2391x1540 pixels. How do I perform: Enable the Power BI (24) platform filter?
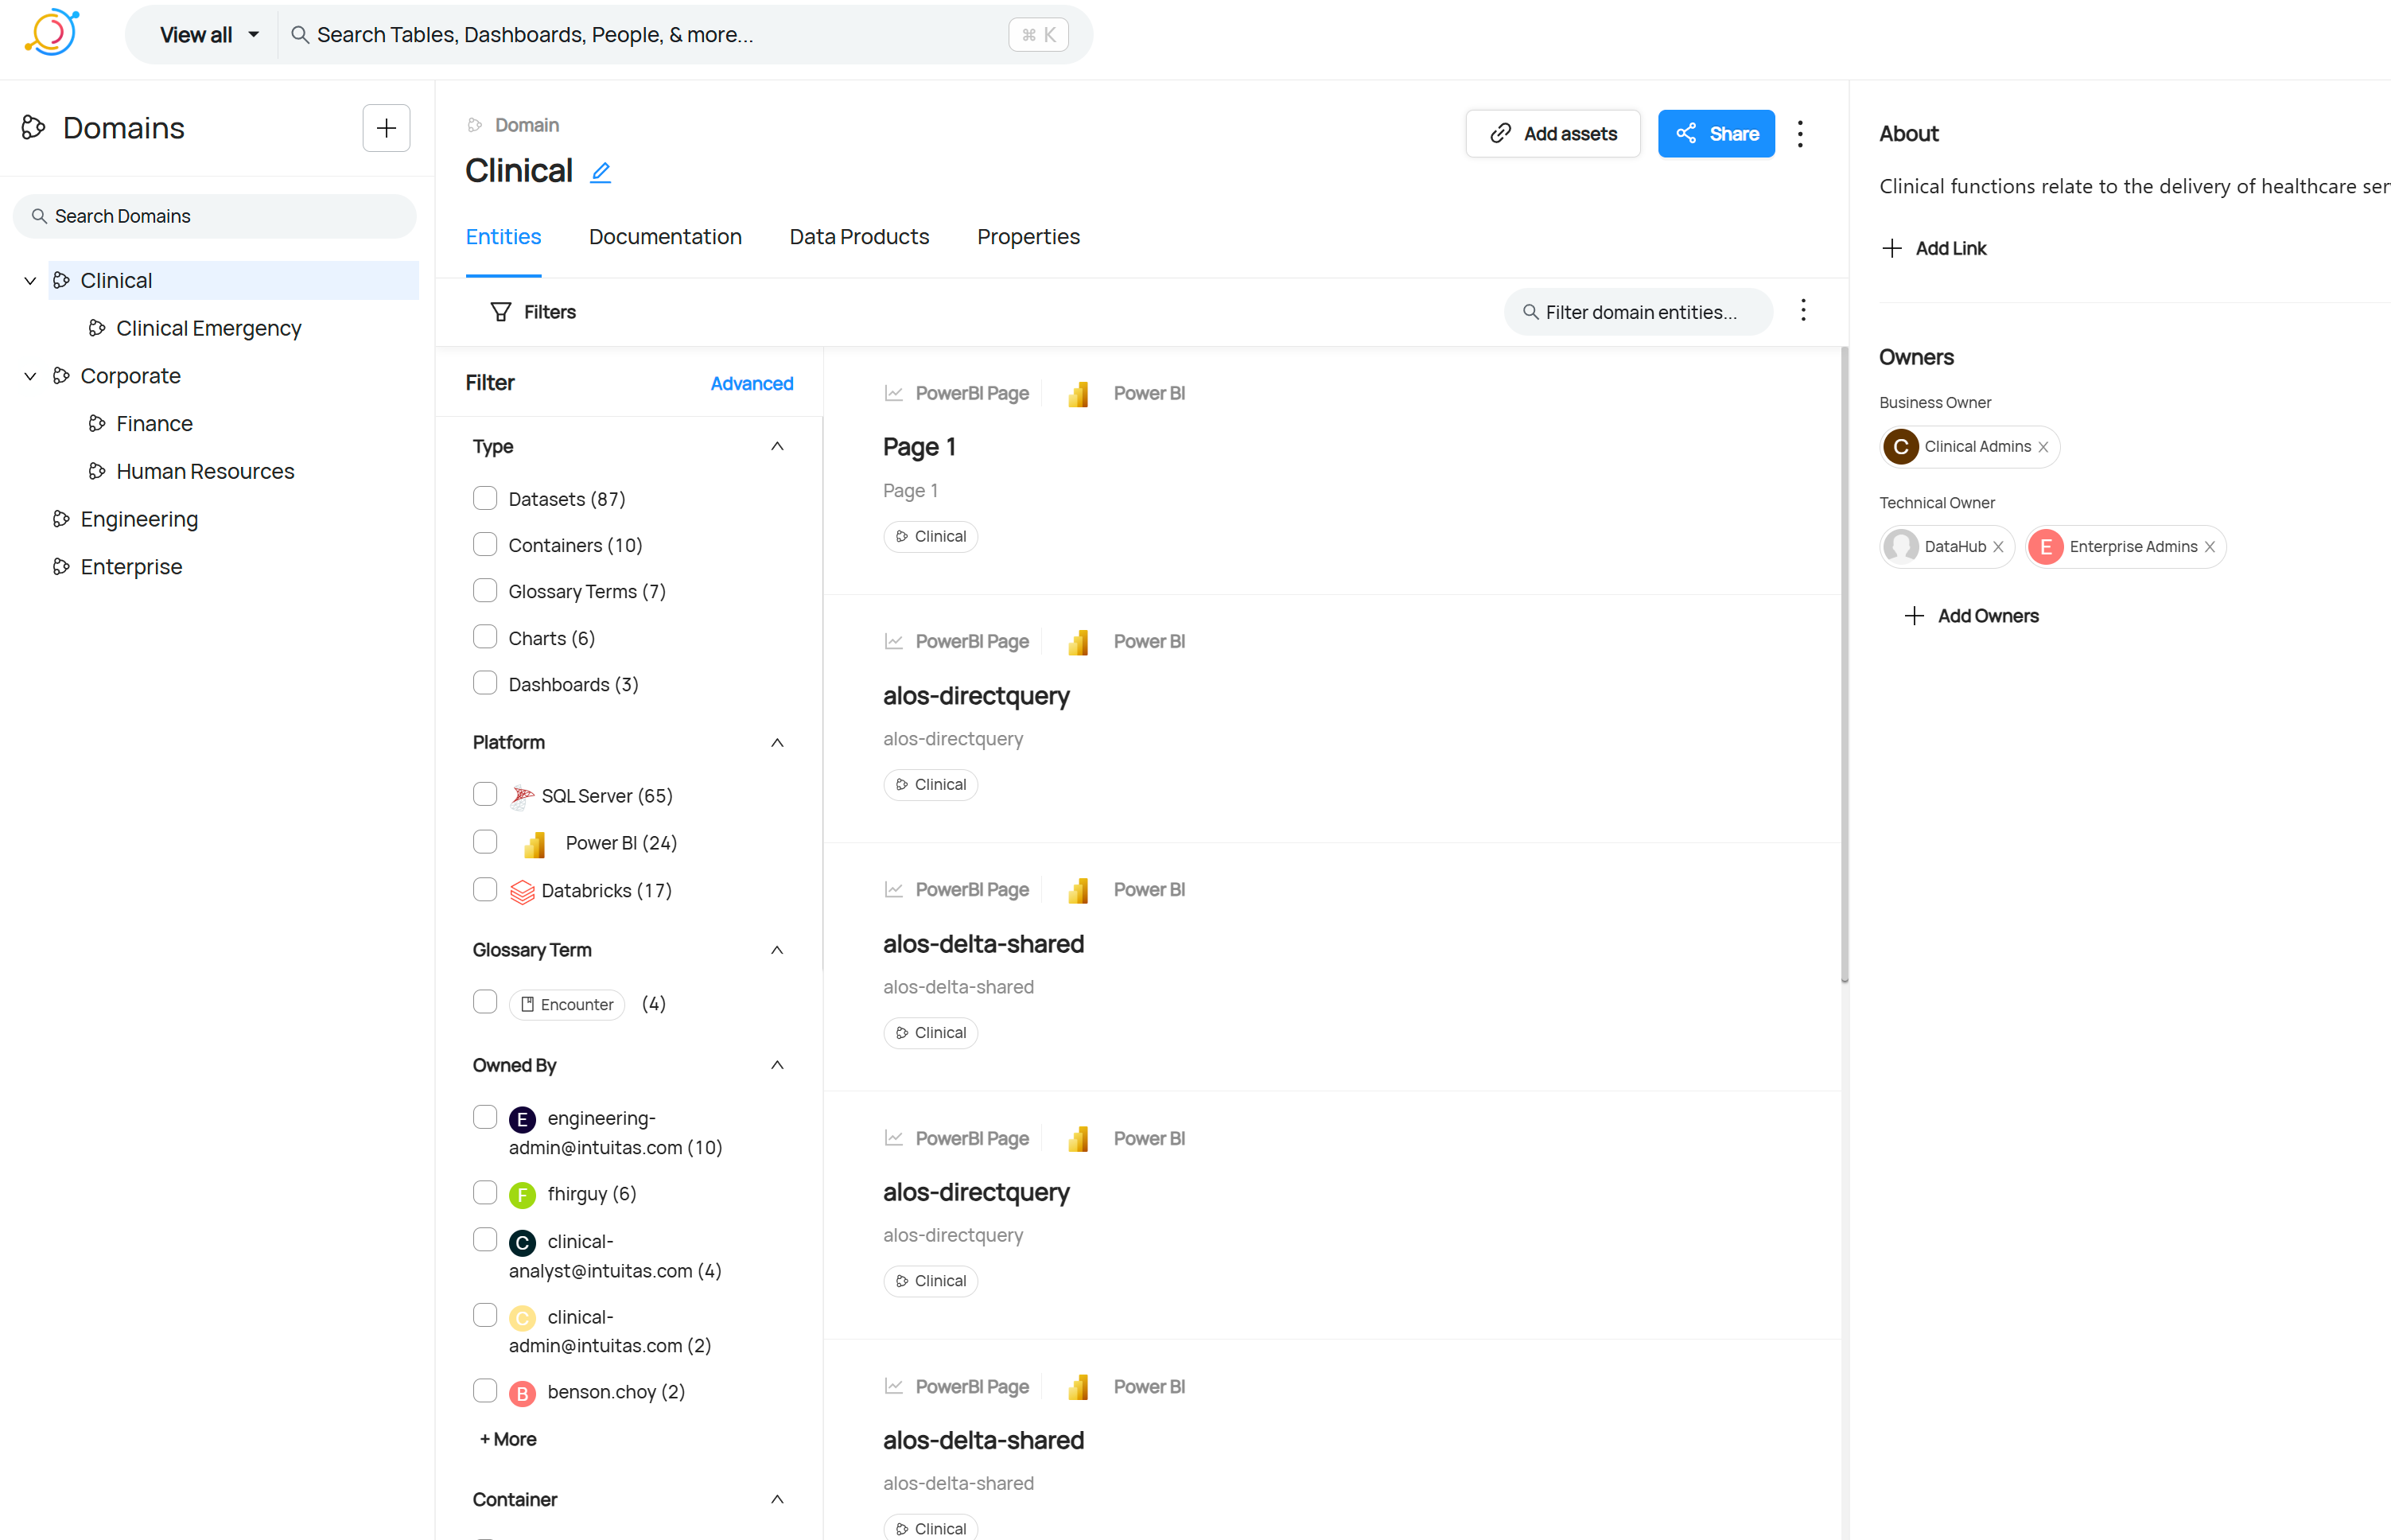485,842
